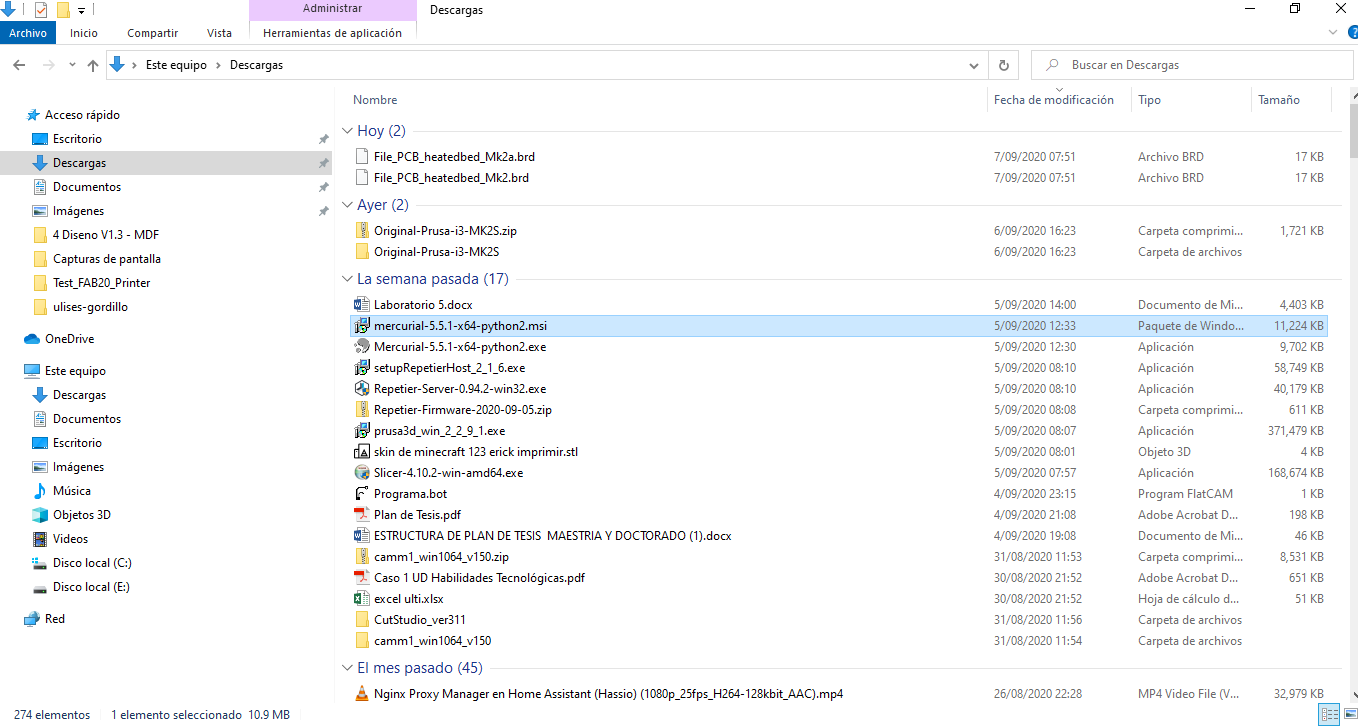The width and height of the screenshot is (1358, 726).
Task: Open the Archivo menu tab
Action: pos(28,33)
